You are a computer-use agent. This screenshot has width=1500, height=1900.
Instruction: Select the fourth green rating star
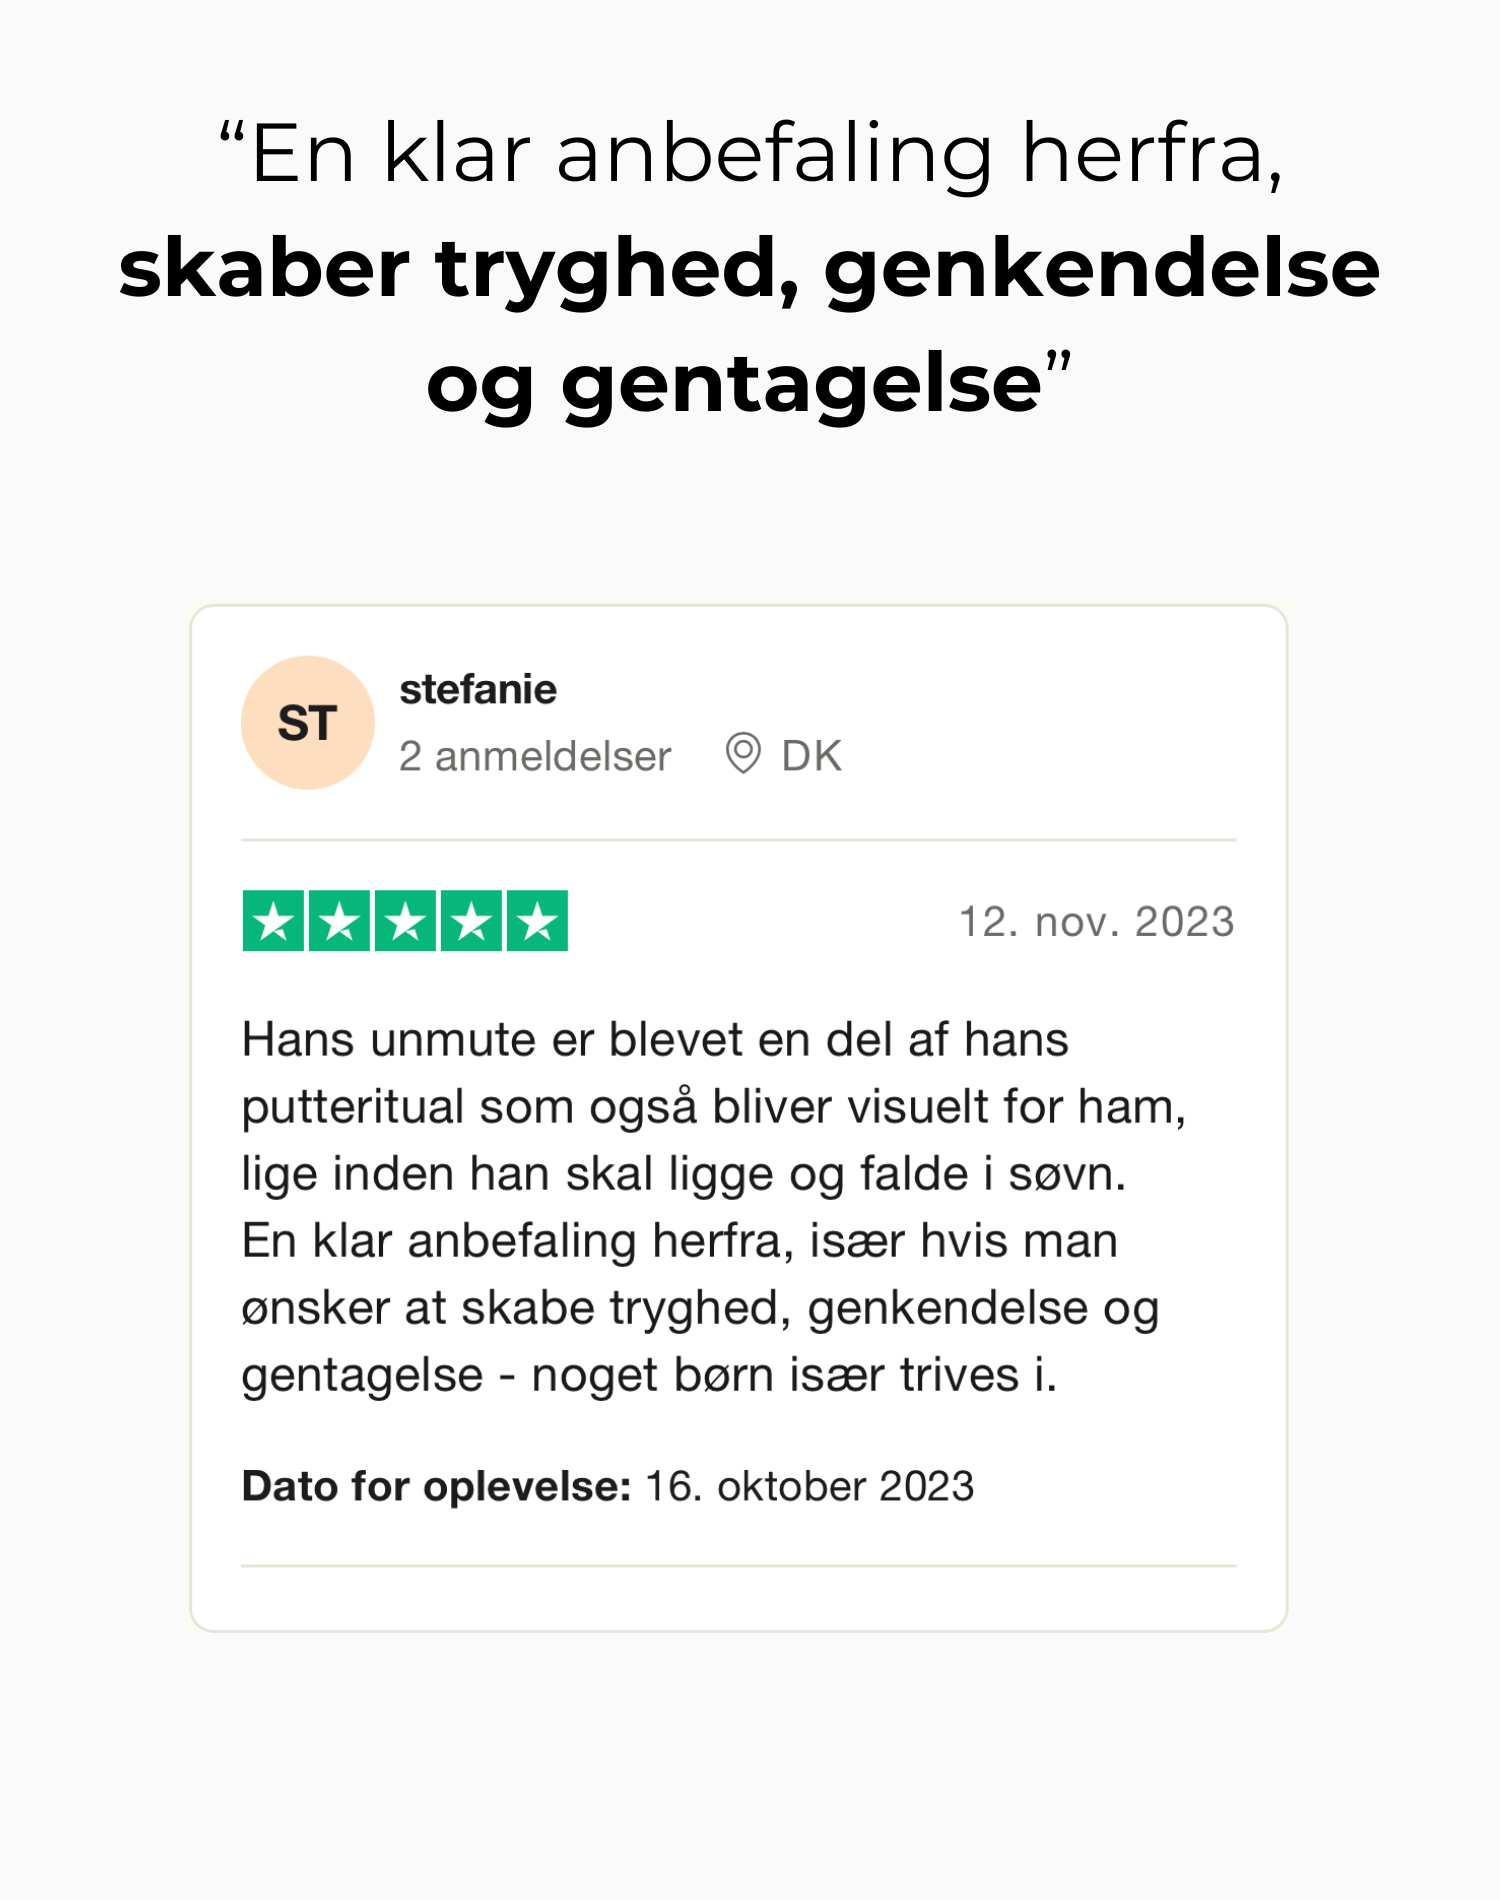pyautogui.click(x=471, y=921)
